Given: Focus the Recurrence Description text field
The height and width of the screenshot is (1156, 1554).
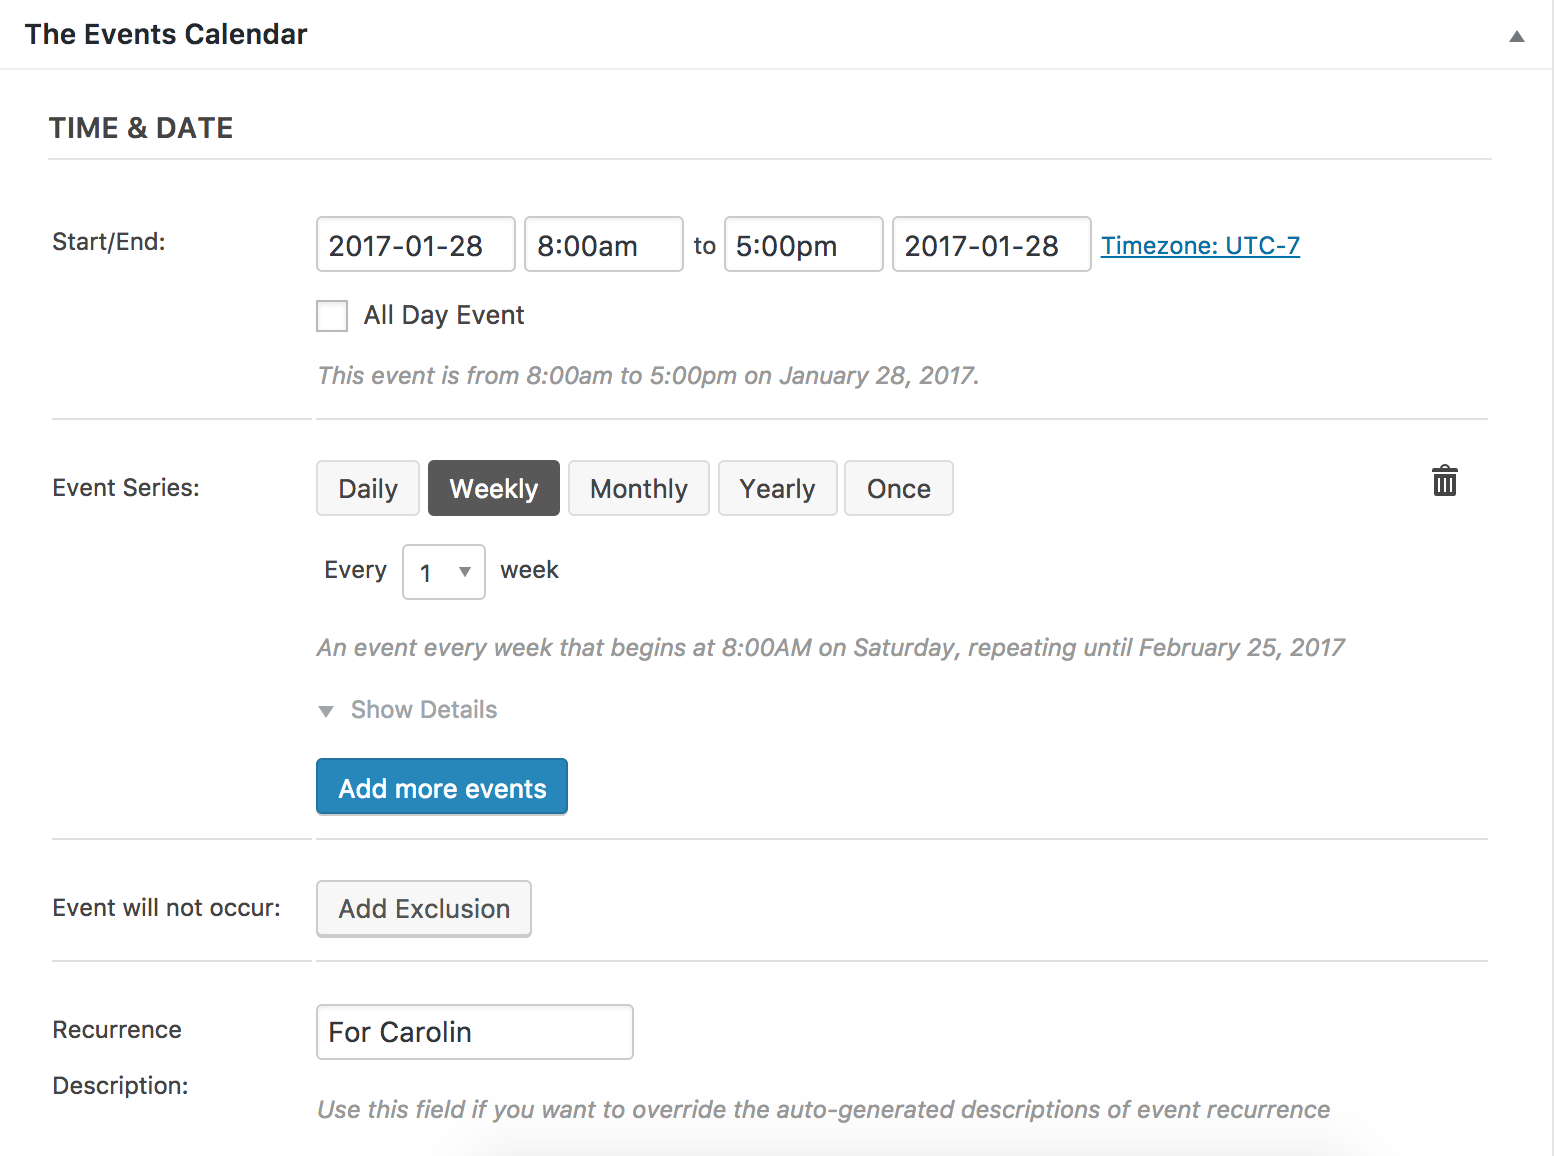Looking at the screenshot, I should [x=474, y=1032].
